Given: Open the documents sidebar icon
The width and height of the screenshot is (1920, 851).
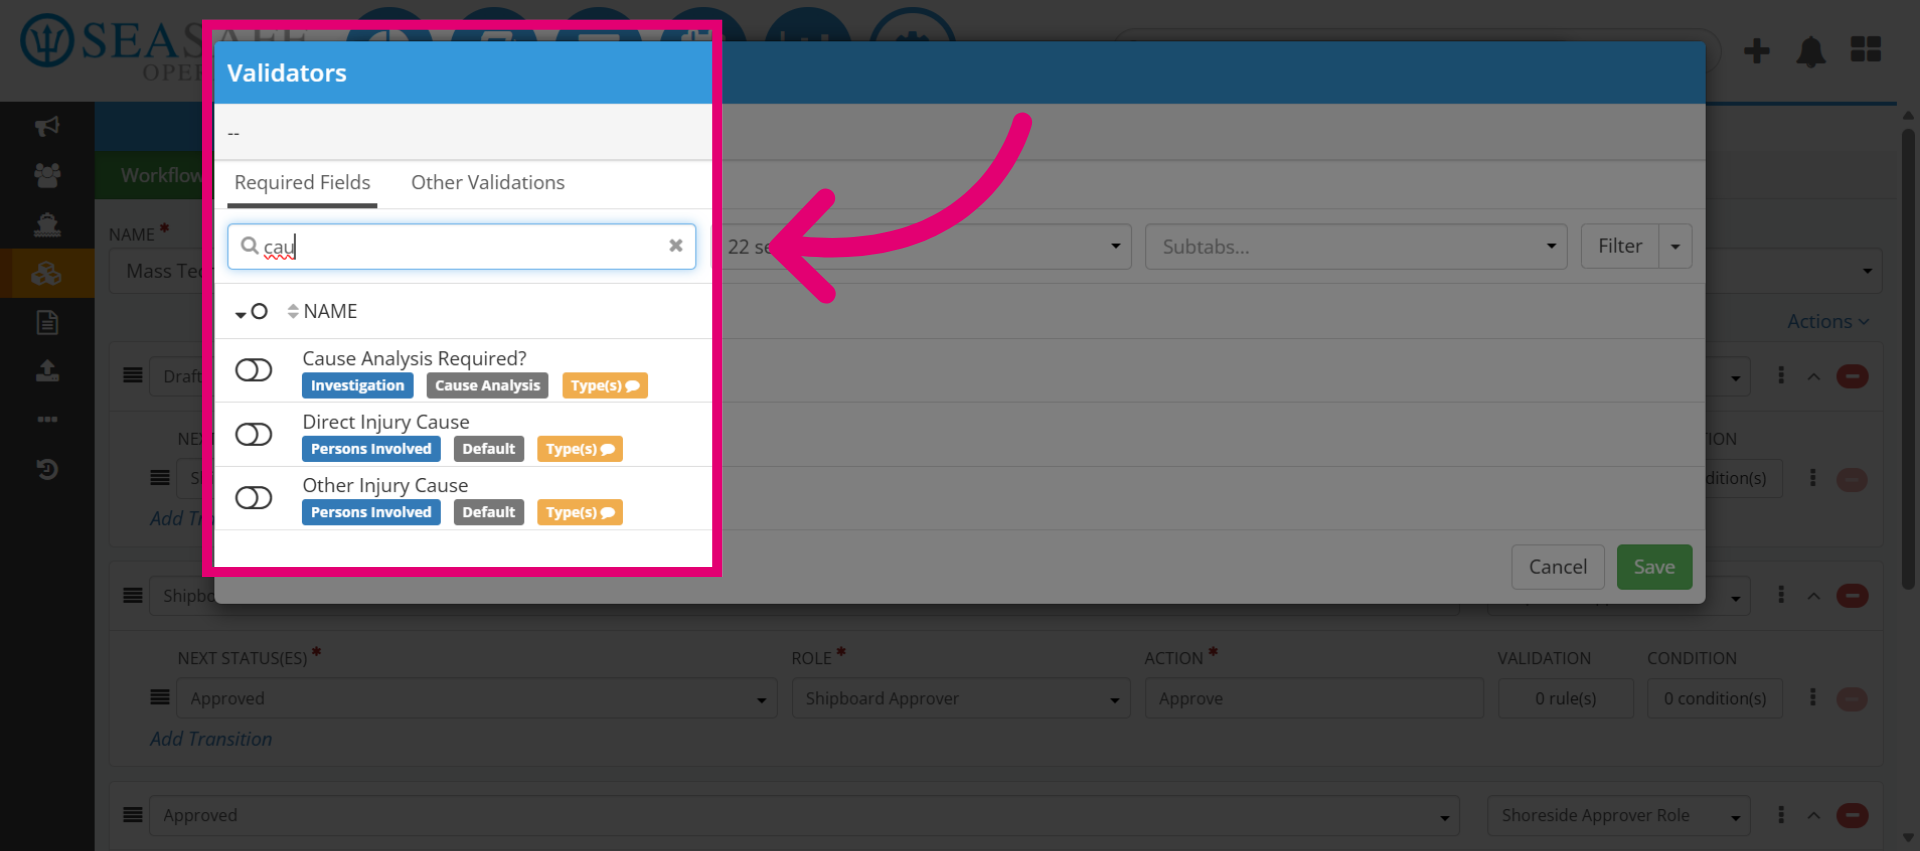Looking at the screenshot, I should click(x=47, y=322).
